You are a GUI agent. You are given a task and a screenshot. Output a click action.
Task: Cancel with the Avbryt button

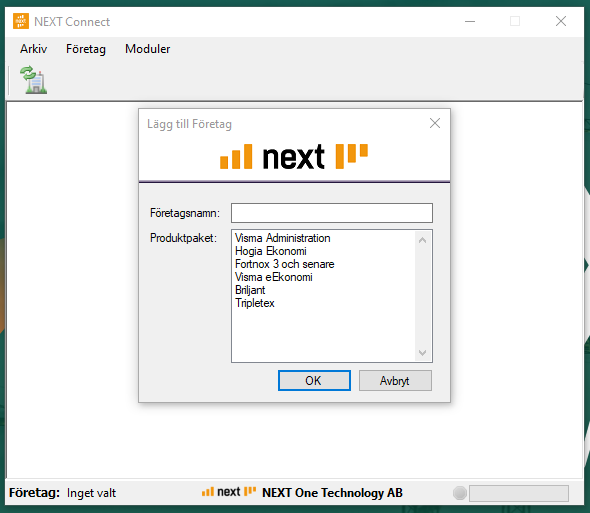coord(395,381)
